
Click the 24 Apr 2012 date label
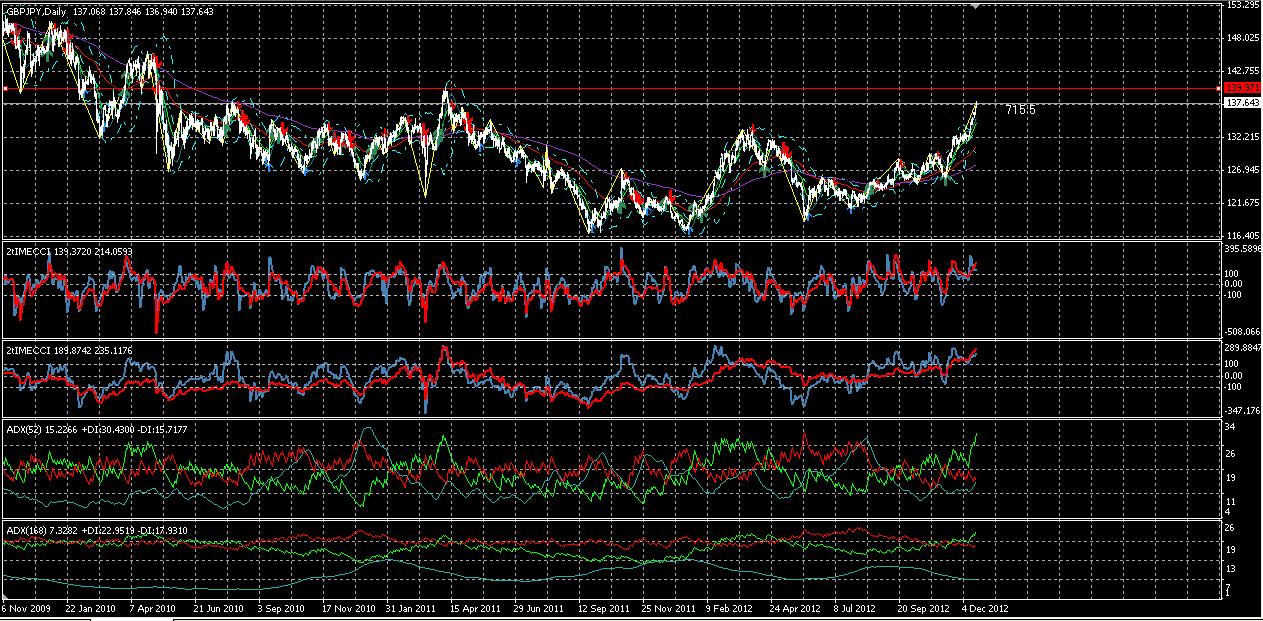pos(794,607)
